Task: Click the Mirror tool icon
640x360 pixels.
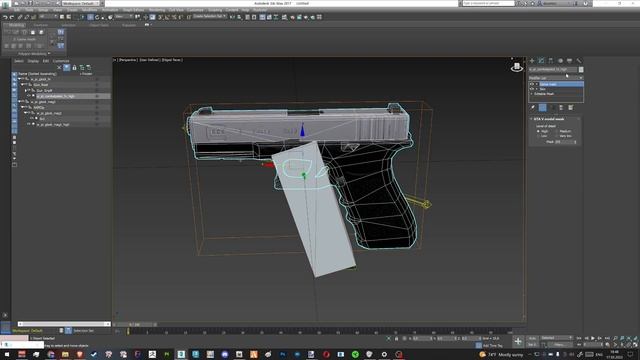Action: (232, 17)
